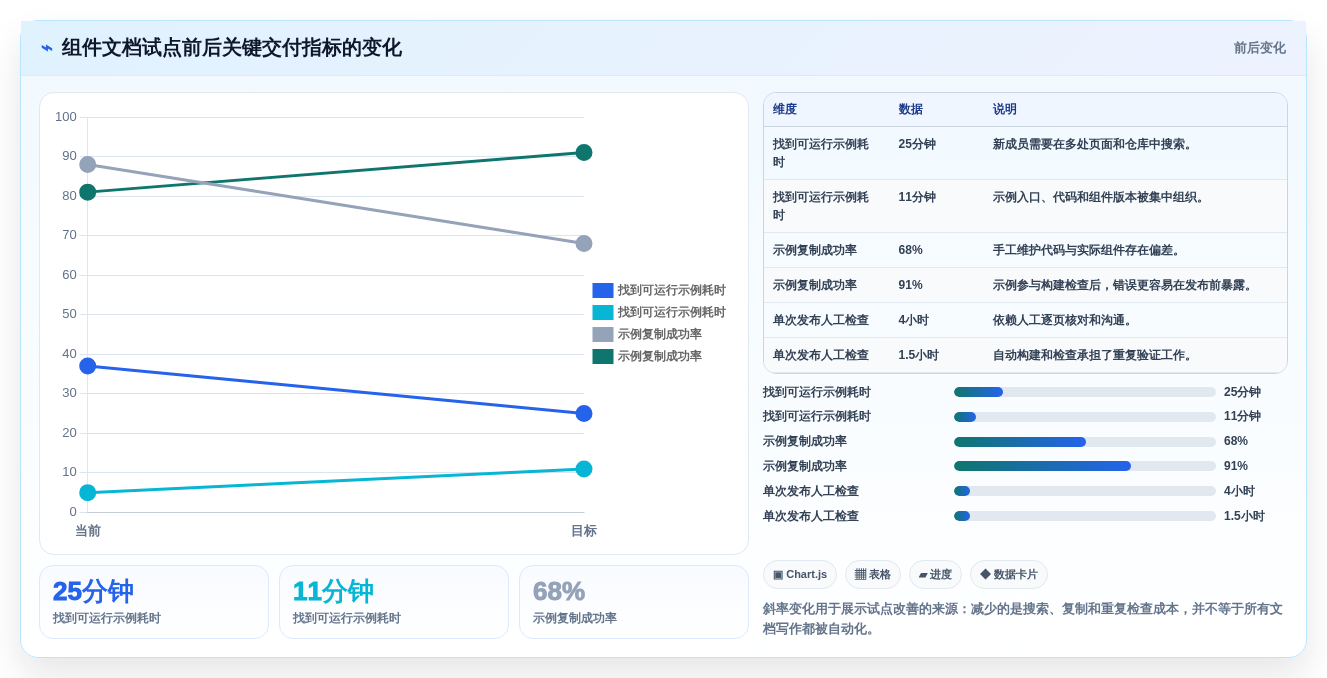Click the lightning icon beside the page title
This screenshot has width=1327, height=678.
pyautogui.click(x=47, y=48)
